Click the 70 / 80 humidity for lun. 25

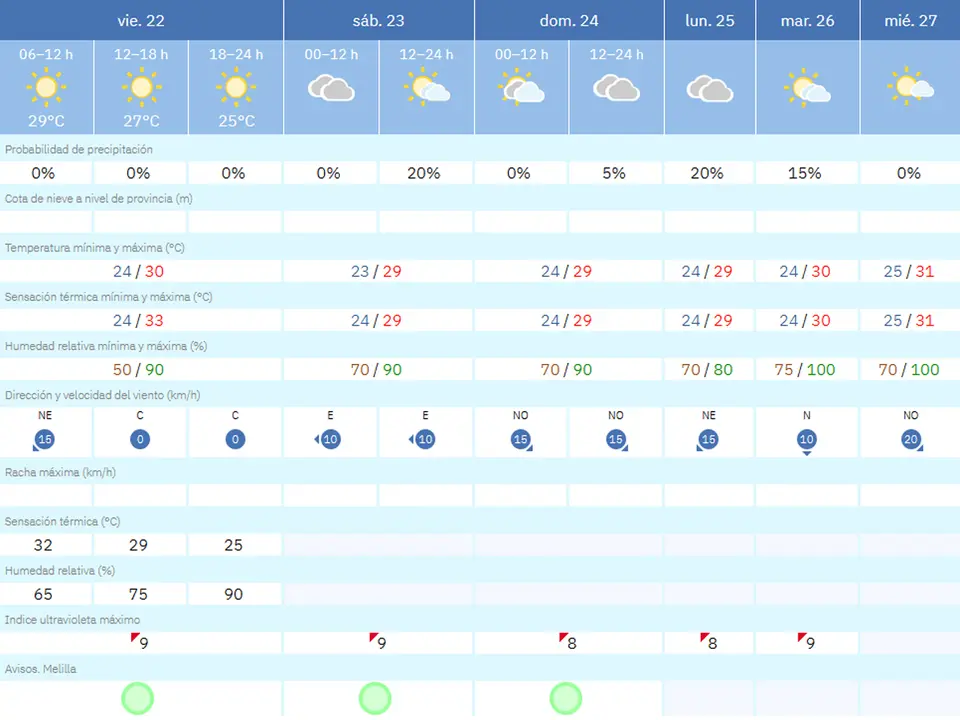(707, 369)
